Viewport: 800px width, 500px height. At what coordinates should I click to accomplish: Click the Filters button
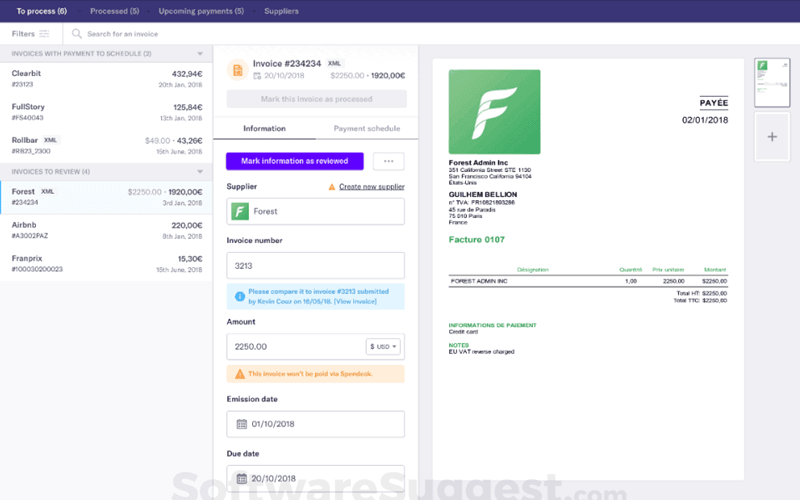[x=31, y=34]
